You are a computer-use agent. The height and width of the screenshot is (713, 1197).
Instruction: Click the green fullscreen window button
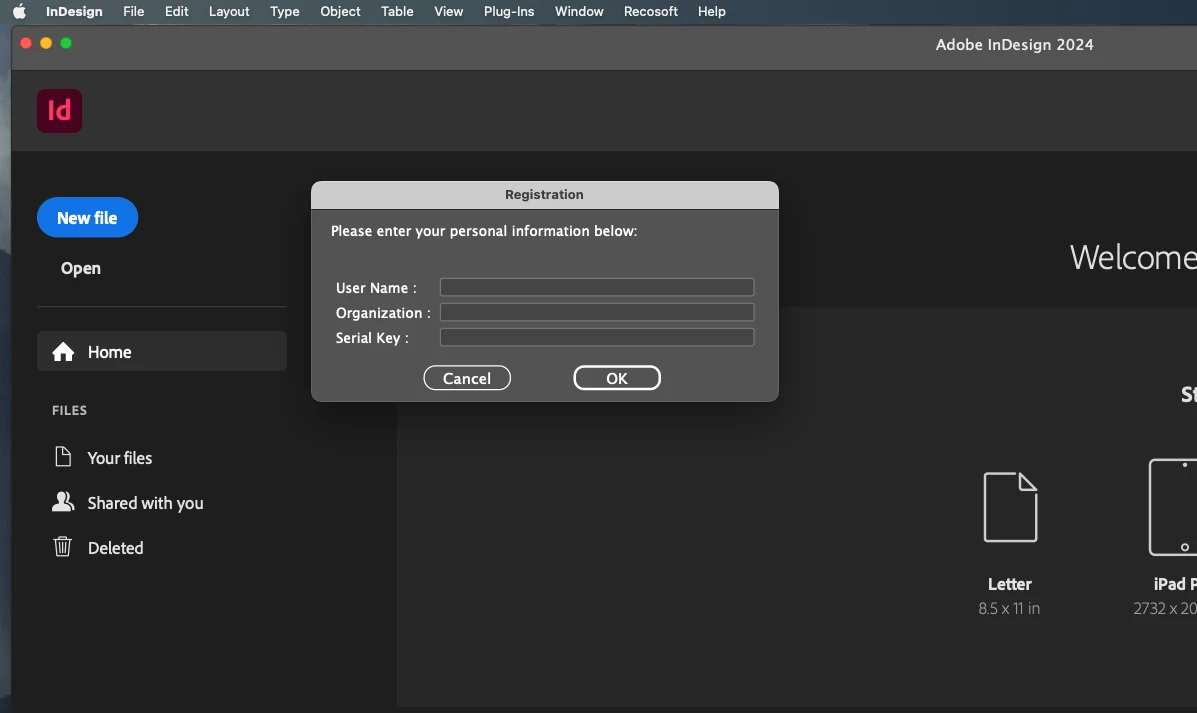point(66,43)
